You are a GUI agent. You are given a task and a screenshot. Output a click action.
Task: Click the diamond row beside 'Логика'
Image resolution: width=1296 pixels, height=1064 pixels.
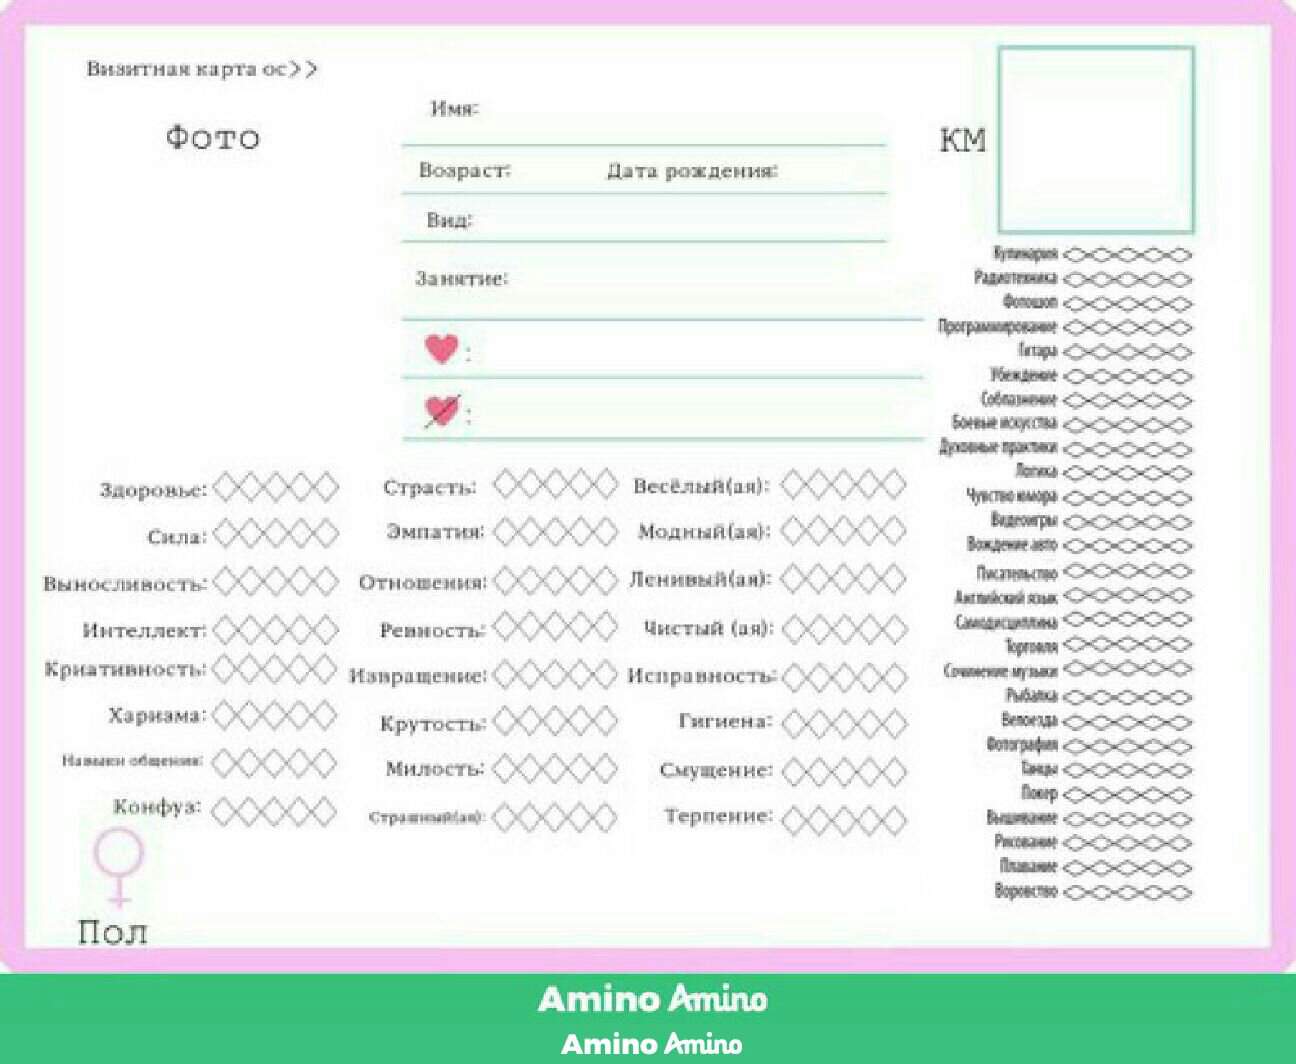[1128, 471]
